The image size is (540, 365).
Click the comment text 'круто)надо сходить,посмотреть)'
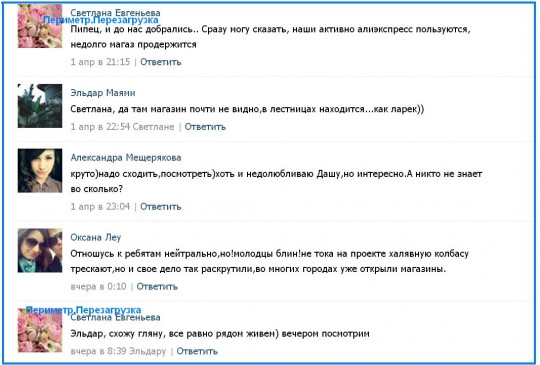[143, 174]
